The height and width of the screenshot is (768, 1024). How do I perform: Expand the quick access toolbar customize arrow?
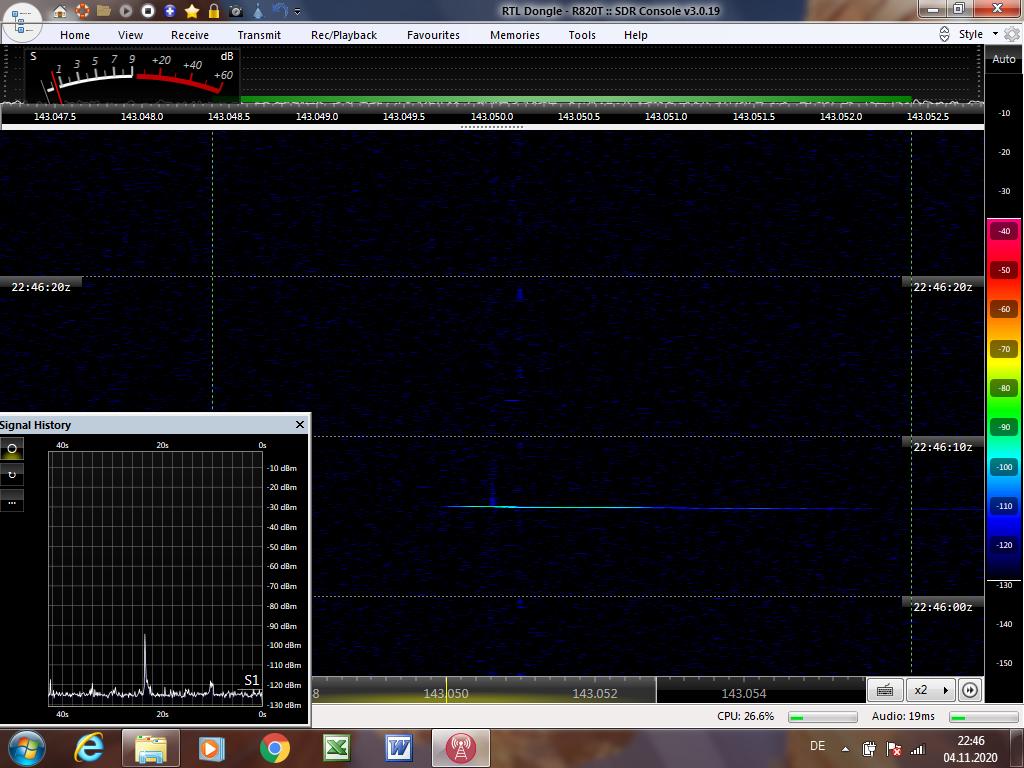pos(298,12)
